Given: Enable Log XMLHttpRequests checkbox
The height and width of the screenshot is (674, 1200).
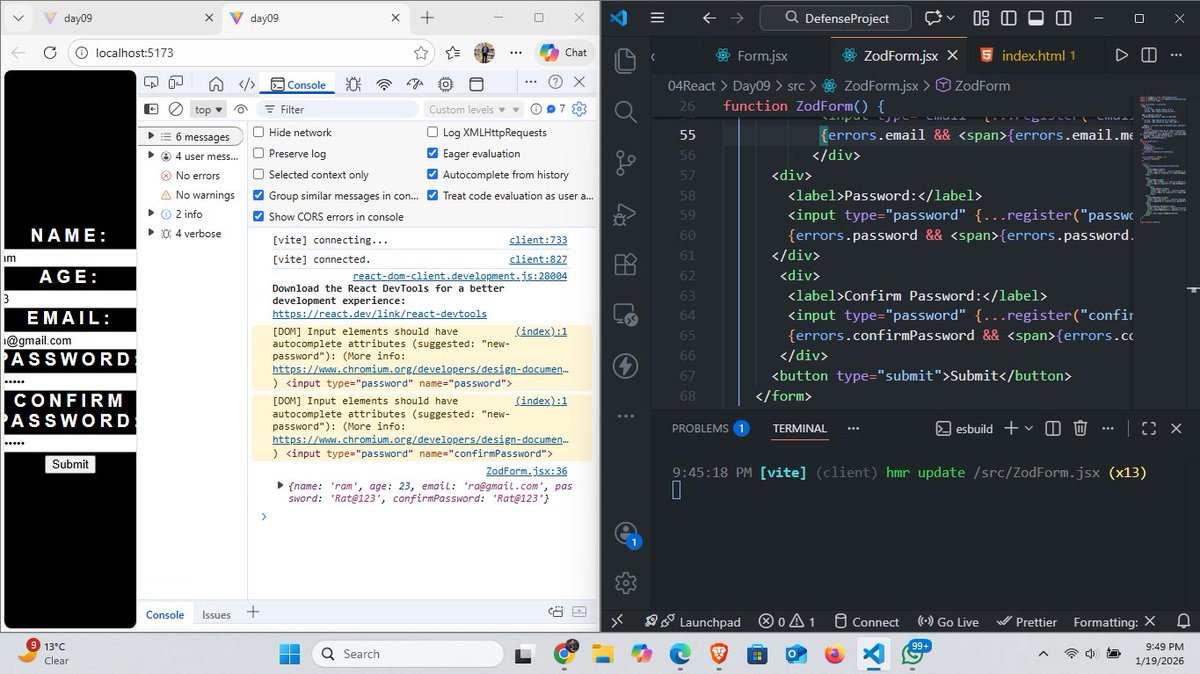Looking at the screenshot, I should 433,132.
